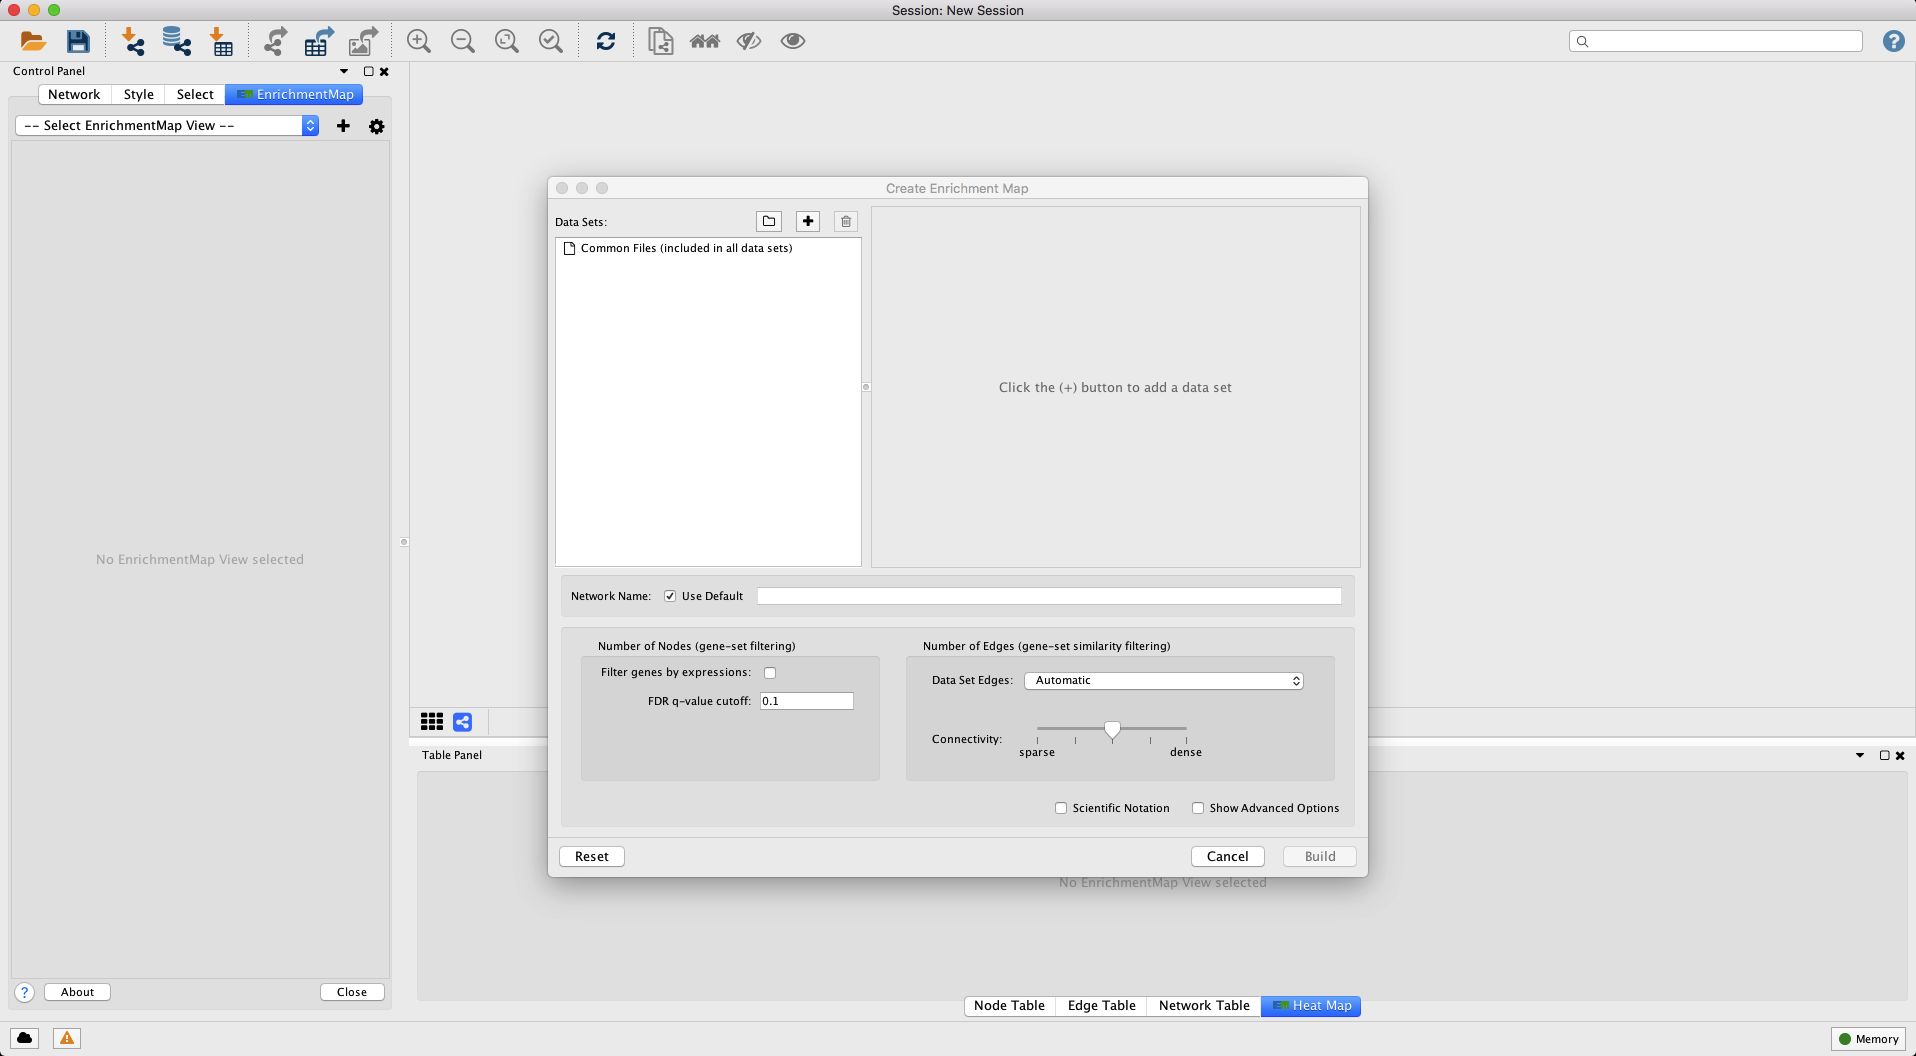This screenshot has width=1916, height=1056.
Task: Open Heat Map tab
Action: coord(1311,1006)
